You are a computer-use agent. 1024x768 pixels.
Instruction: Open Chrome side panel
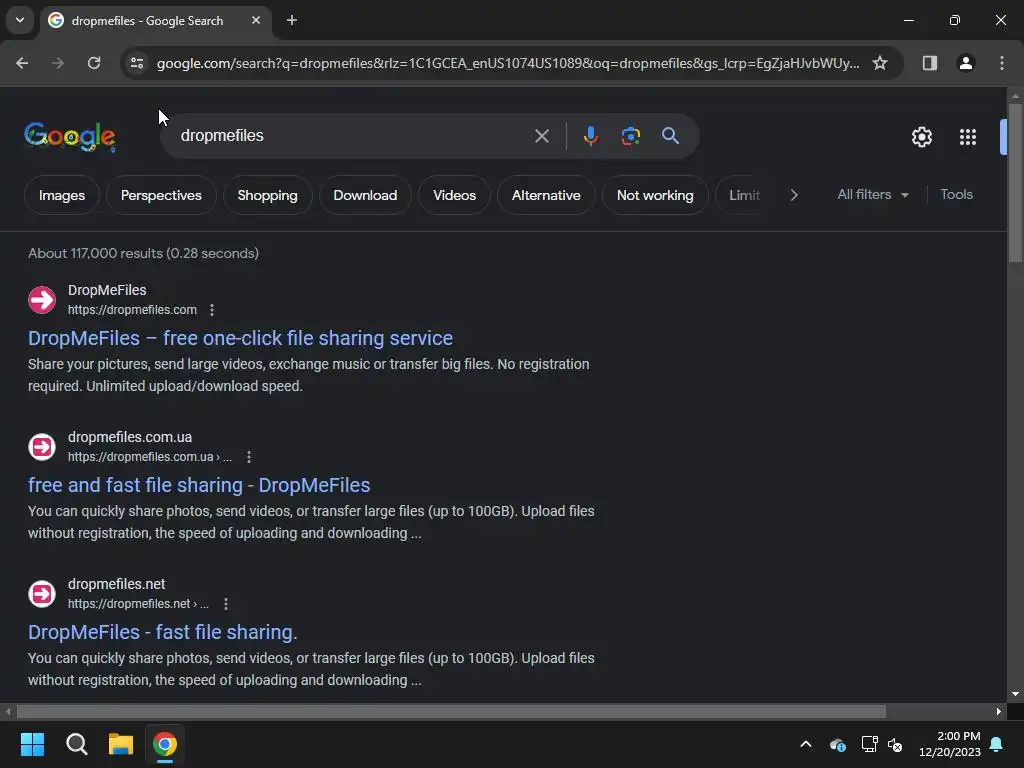[929, 63]
